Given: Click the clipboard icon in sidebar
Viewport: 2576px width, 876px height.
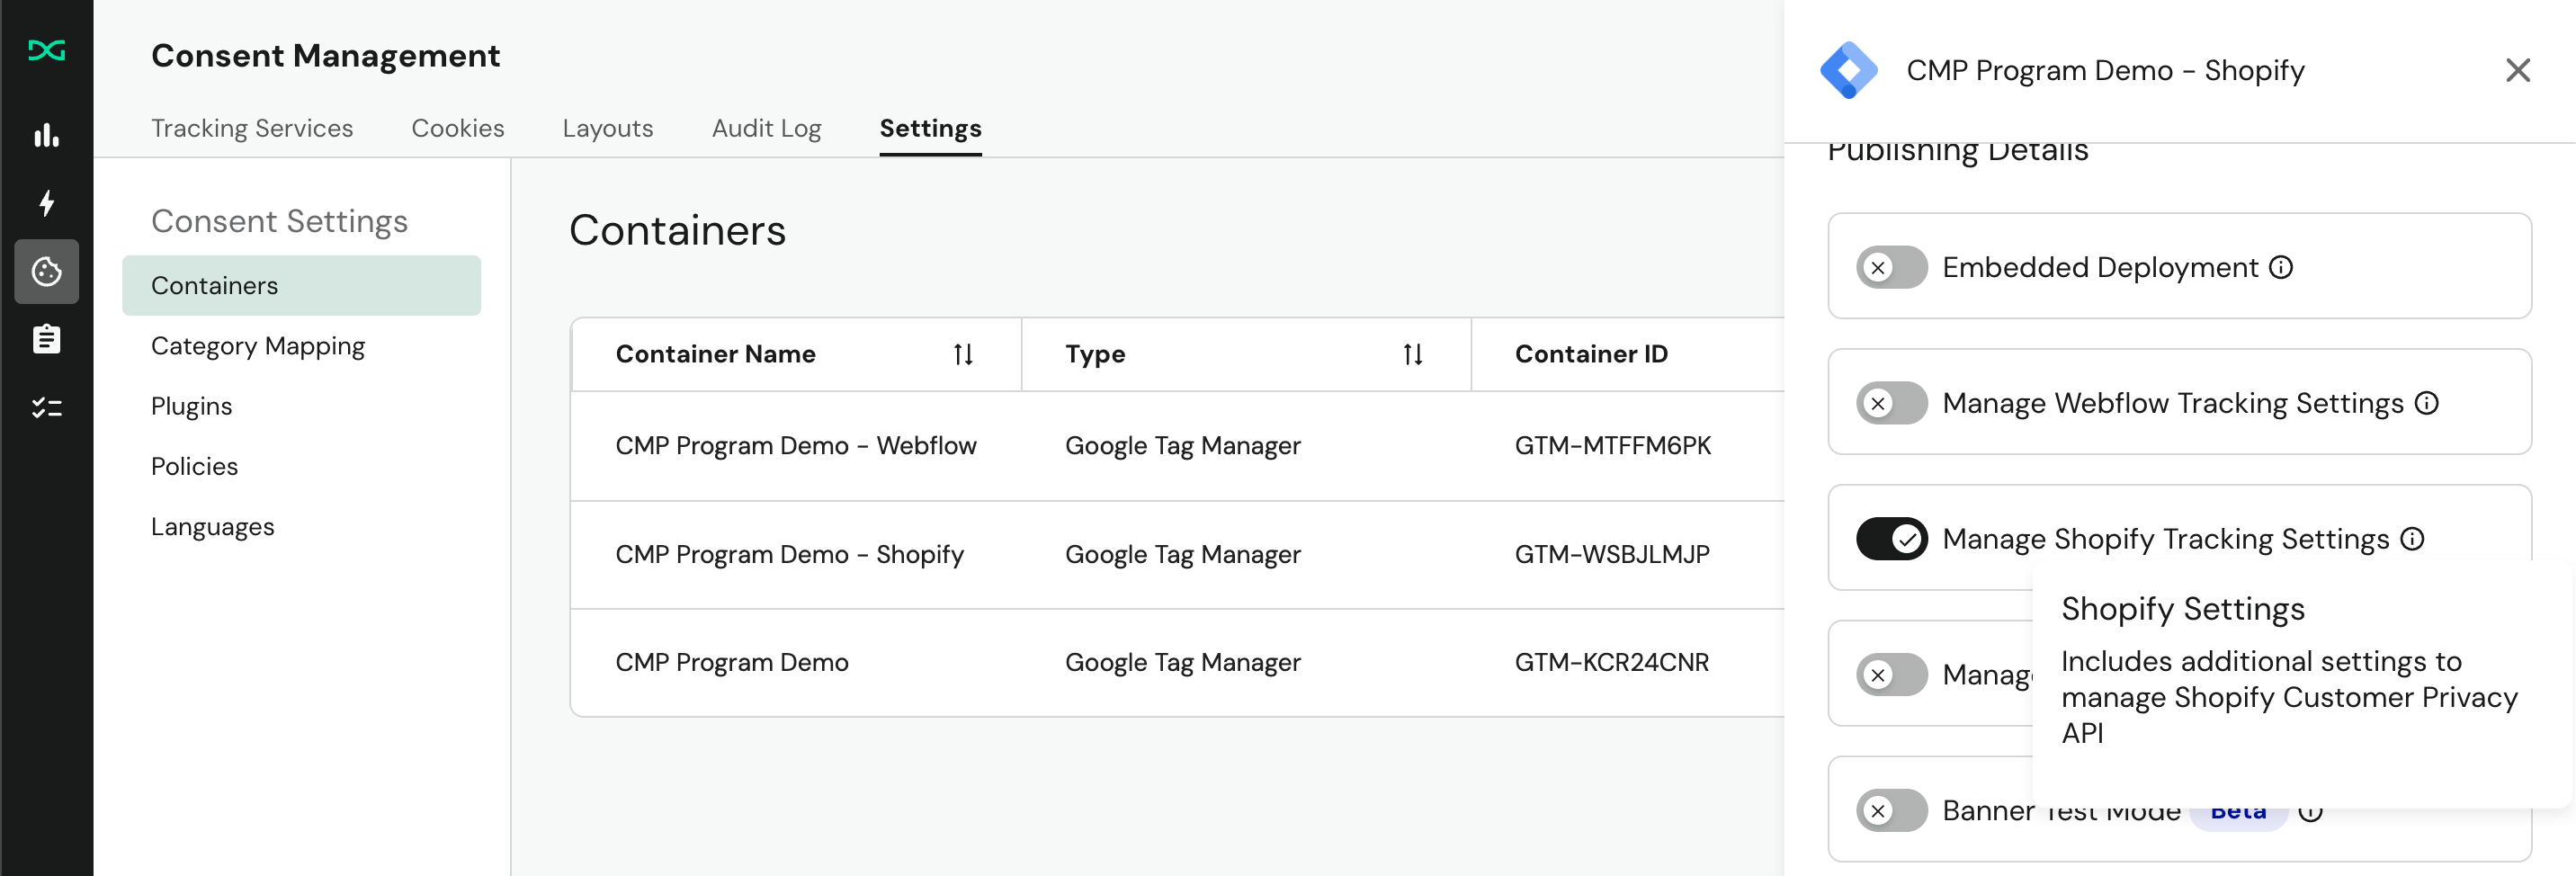Looking at the screenshot, I should click(46, 339).
